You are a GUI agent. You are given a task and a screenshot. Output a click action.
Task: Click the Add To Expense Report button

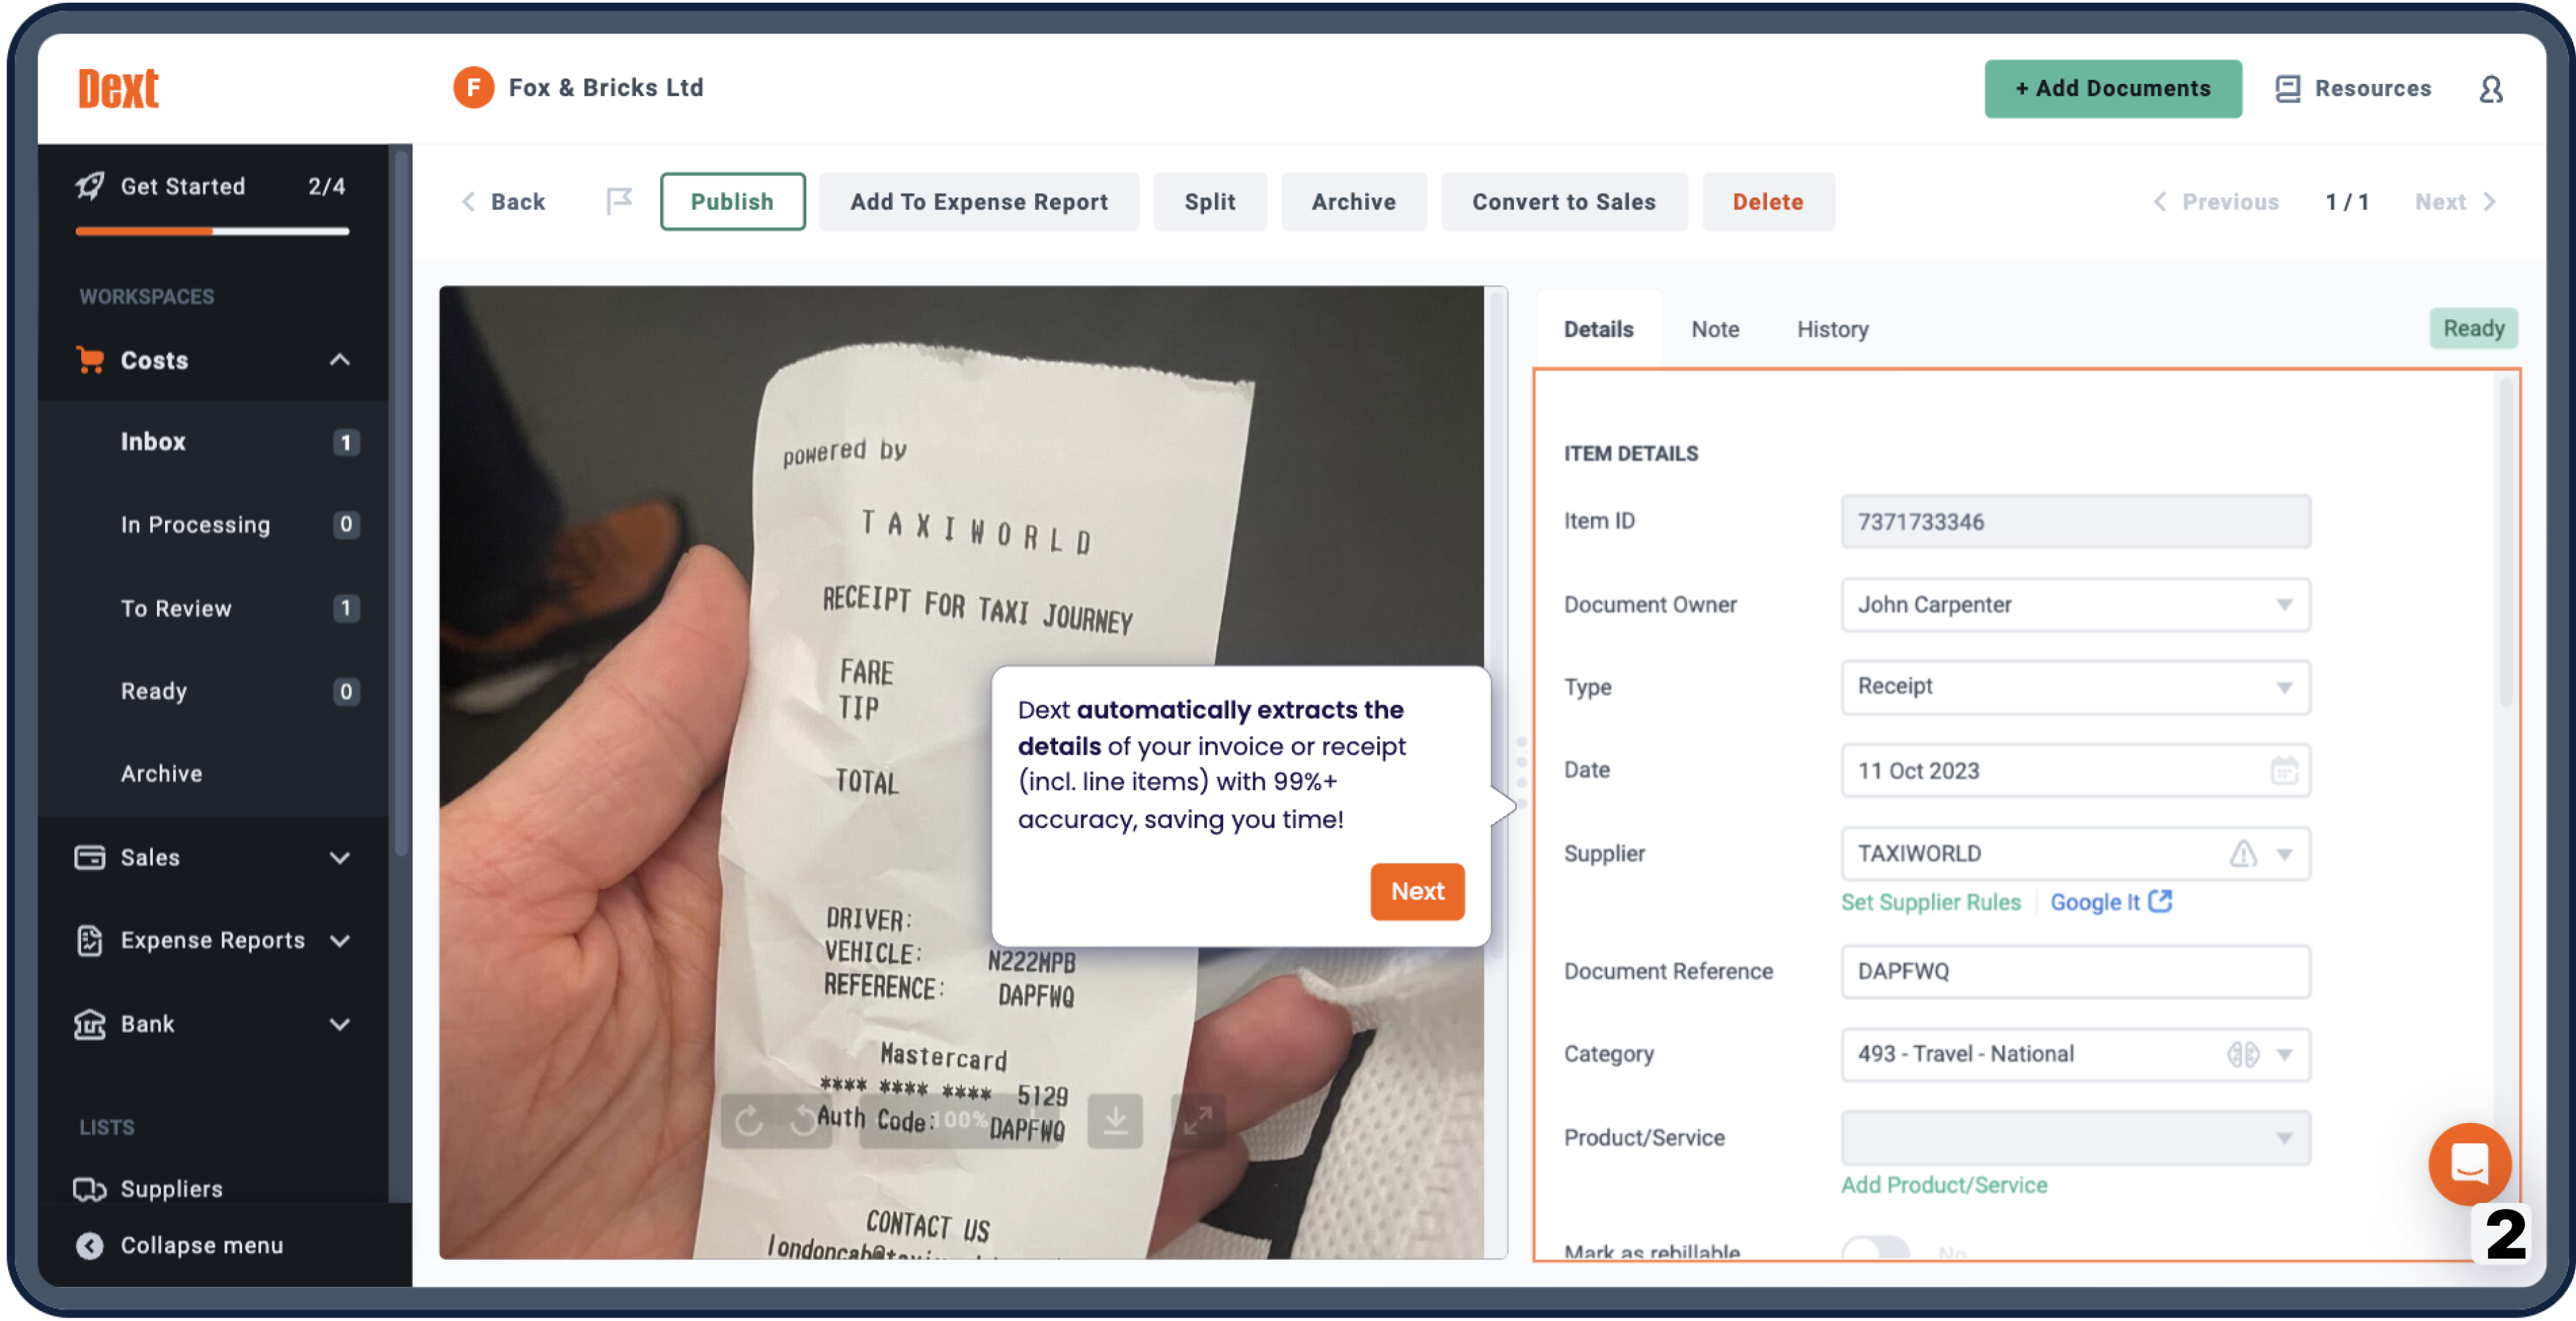(x=979, y=201)
